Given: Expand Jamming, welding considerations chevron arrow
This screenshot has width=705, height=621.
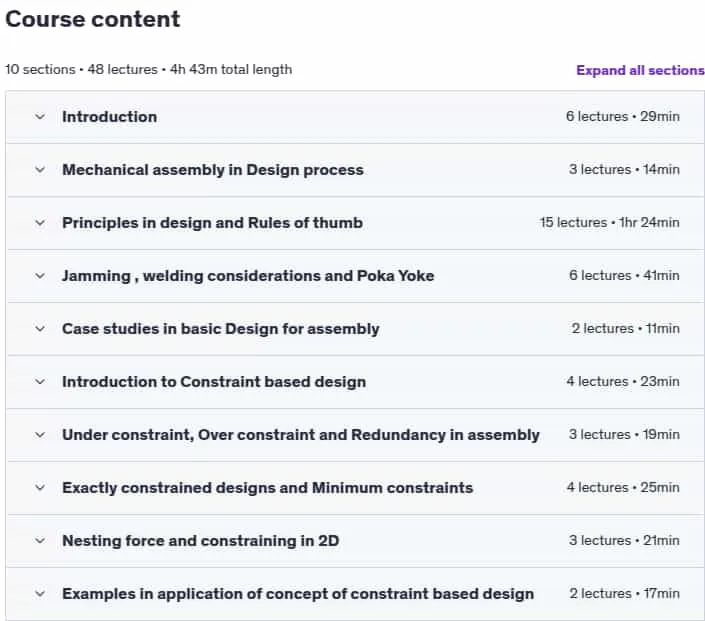Looking at the screenshot, I should [40, 276].
